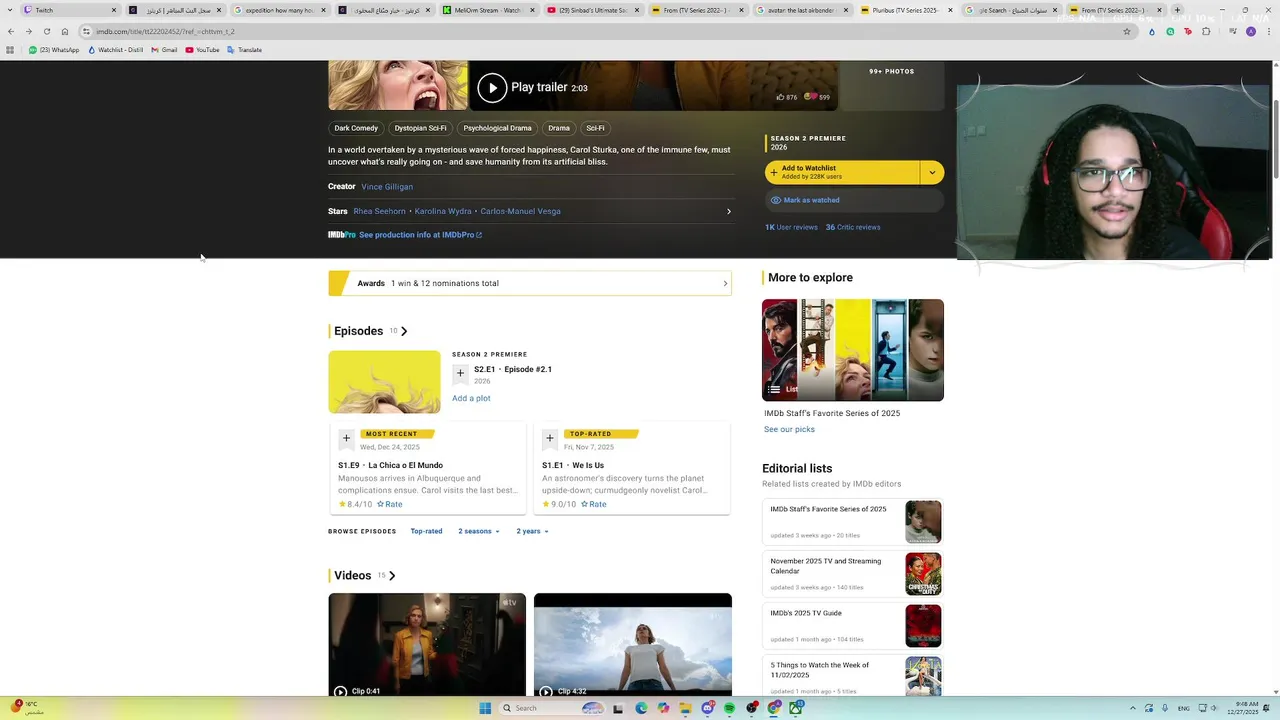The image size is (1280, 720).
Task: Click the Psychological Drama genre chip
Action: point(497,128)
